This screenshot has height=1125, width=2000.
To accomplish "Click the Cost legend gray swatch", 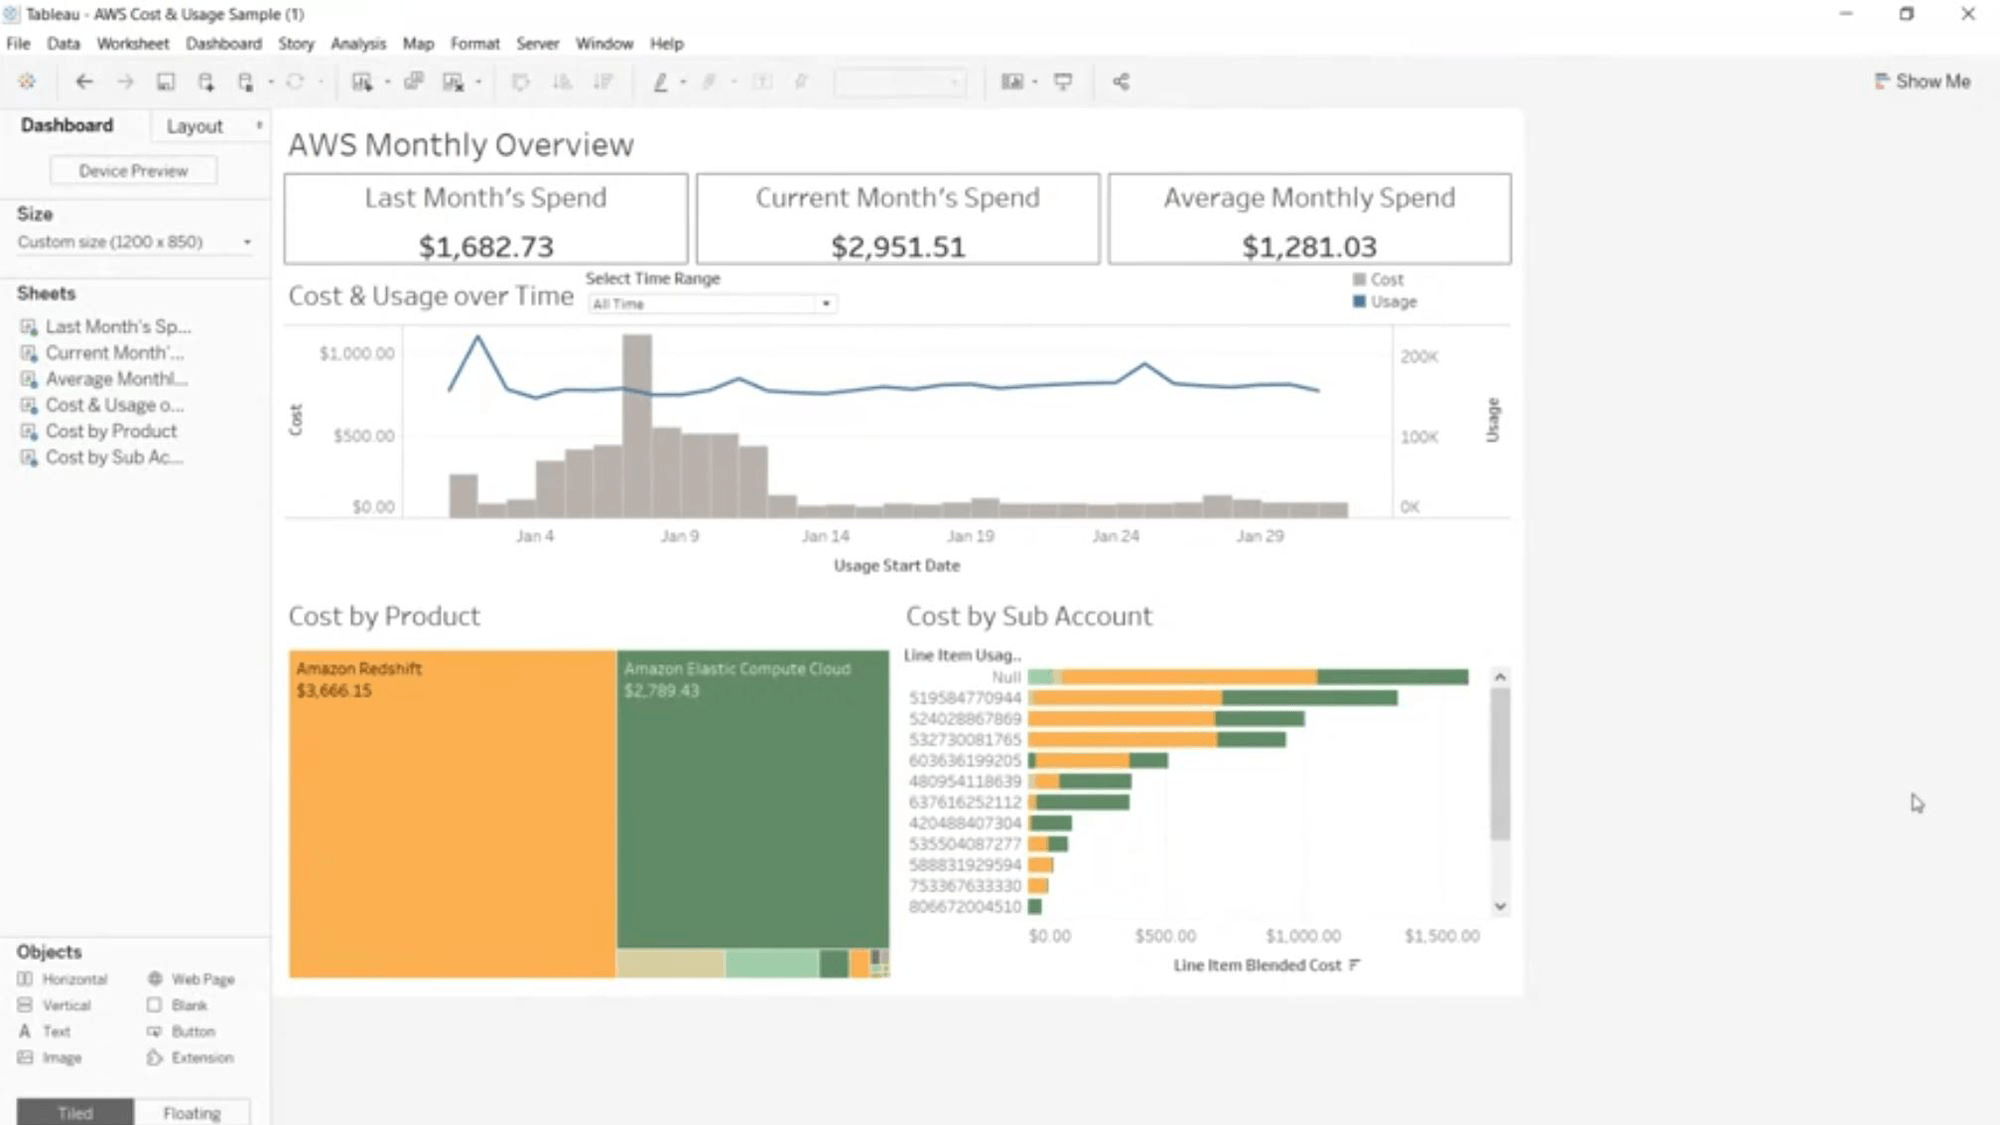I will click(x=1359, y=279).
